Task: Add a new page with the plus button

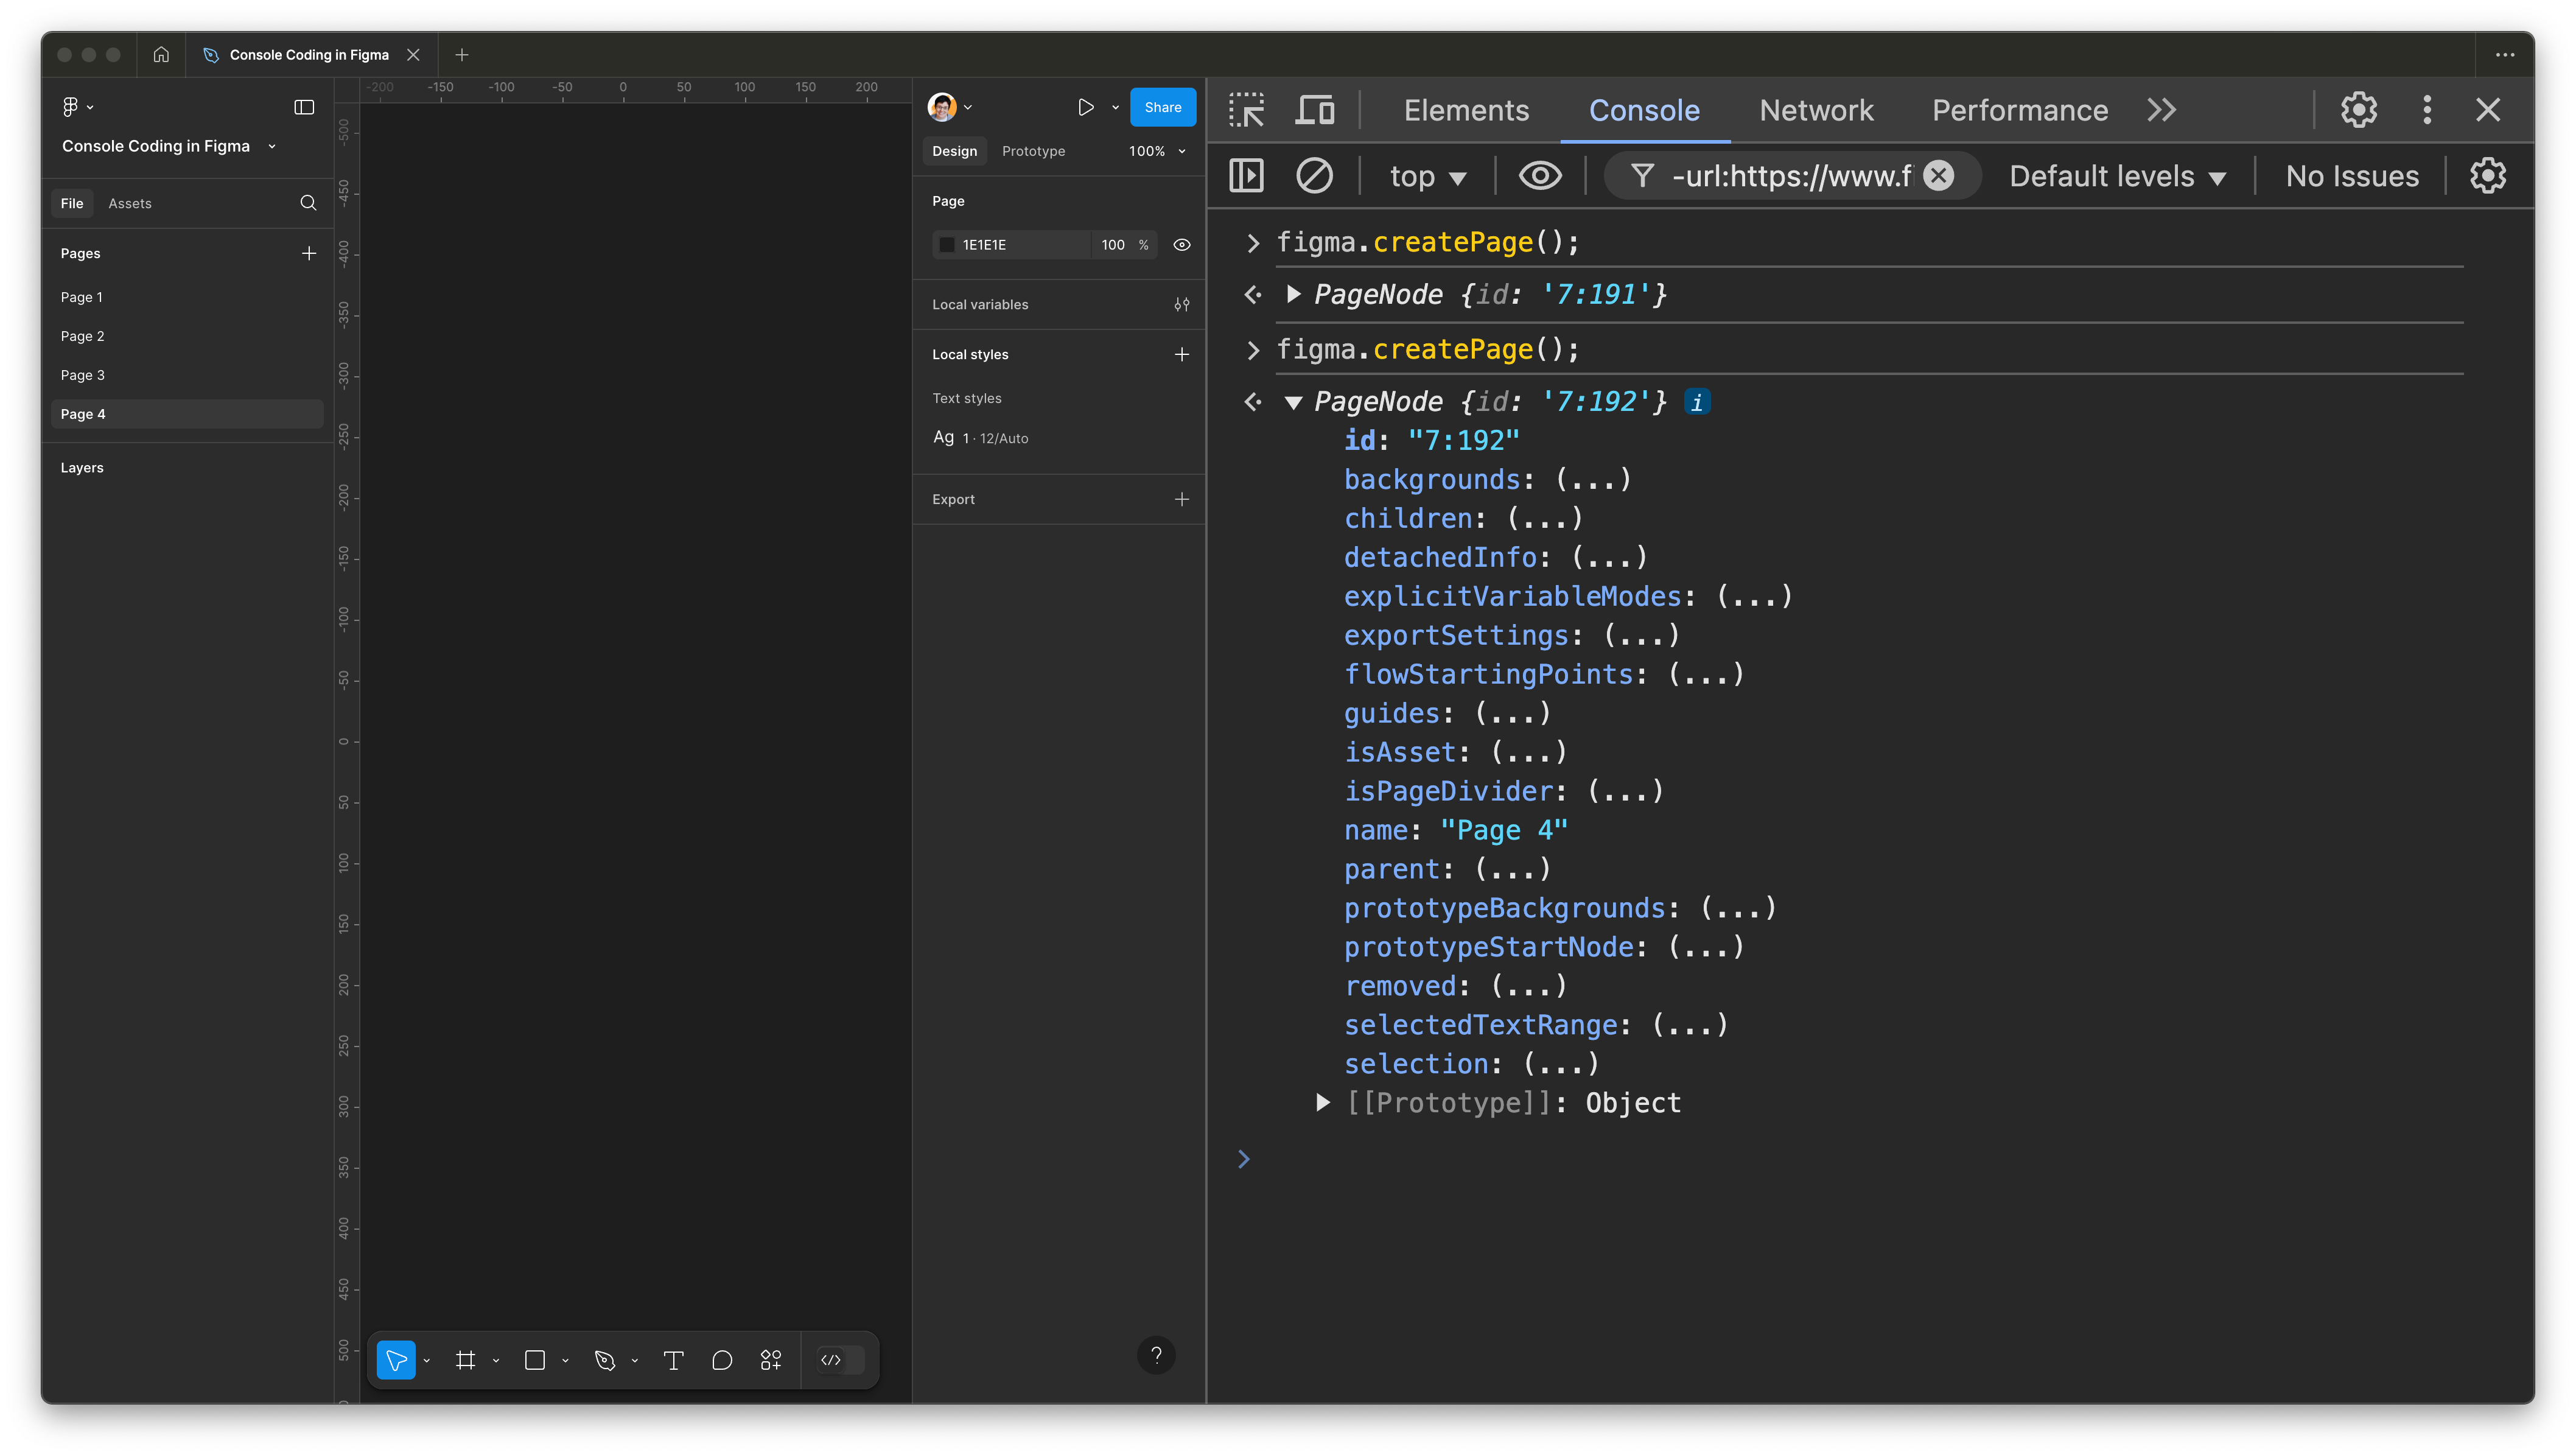Action: pos(309,253)
